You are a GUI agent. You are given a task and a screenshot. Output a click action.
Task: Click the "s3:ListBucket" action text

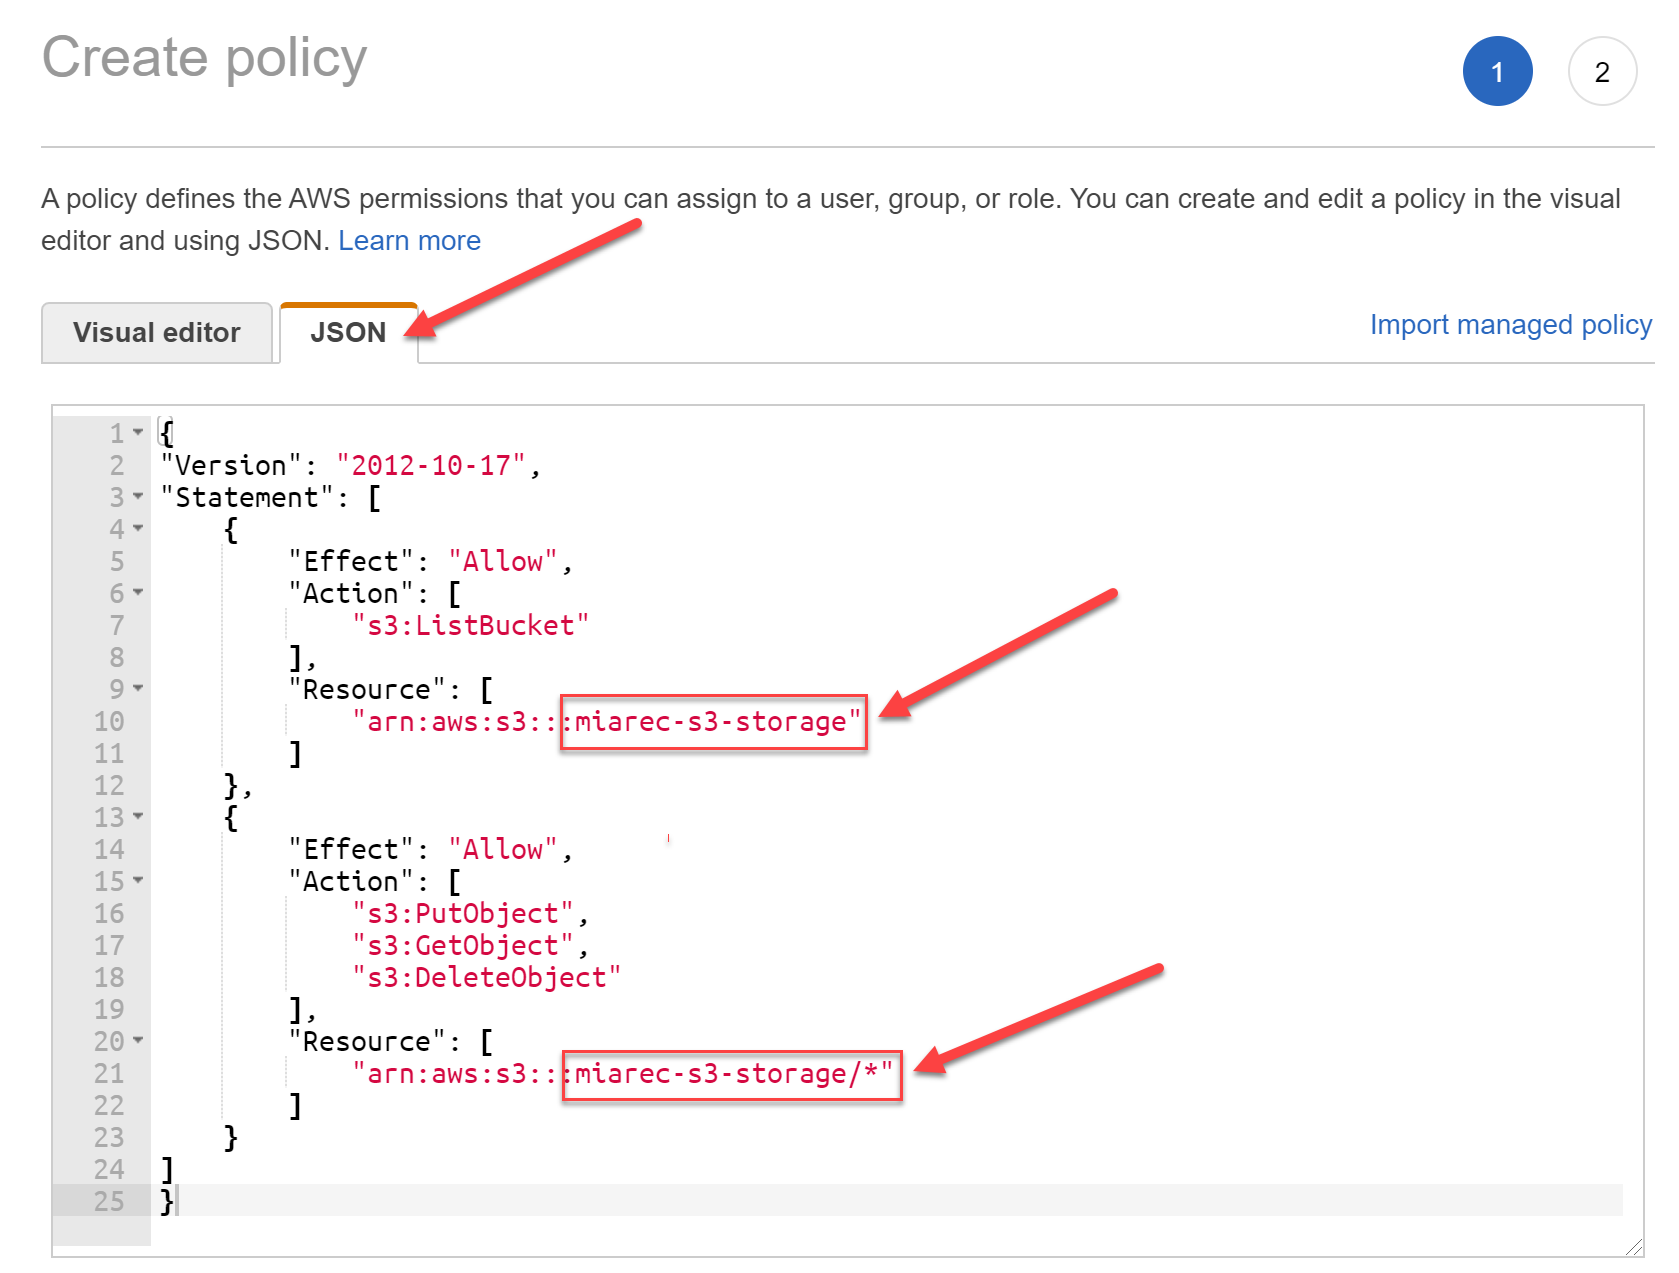(470, 625)
